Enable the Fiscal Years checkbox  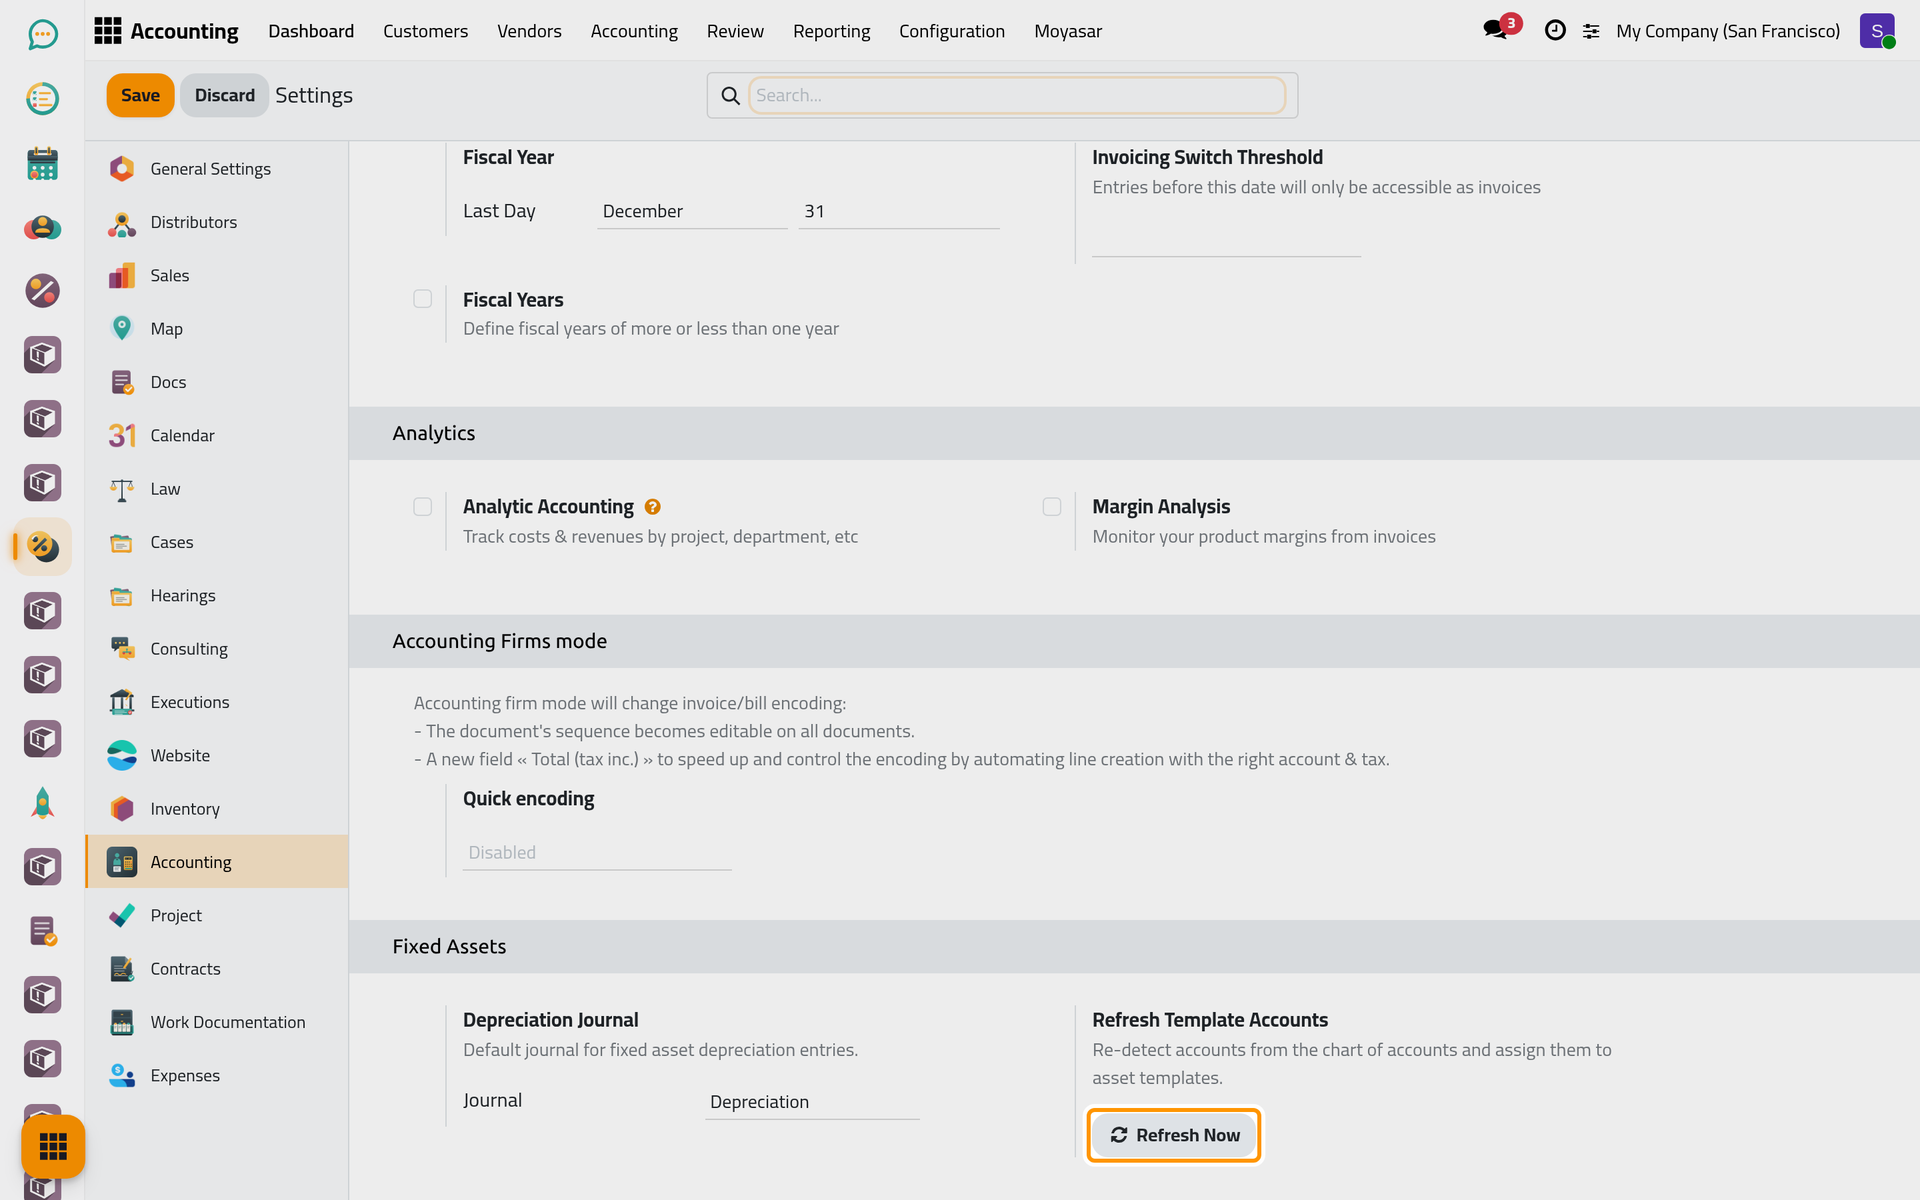423,299
